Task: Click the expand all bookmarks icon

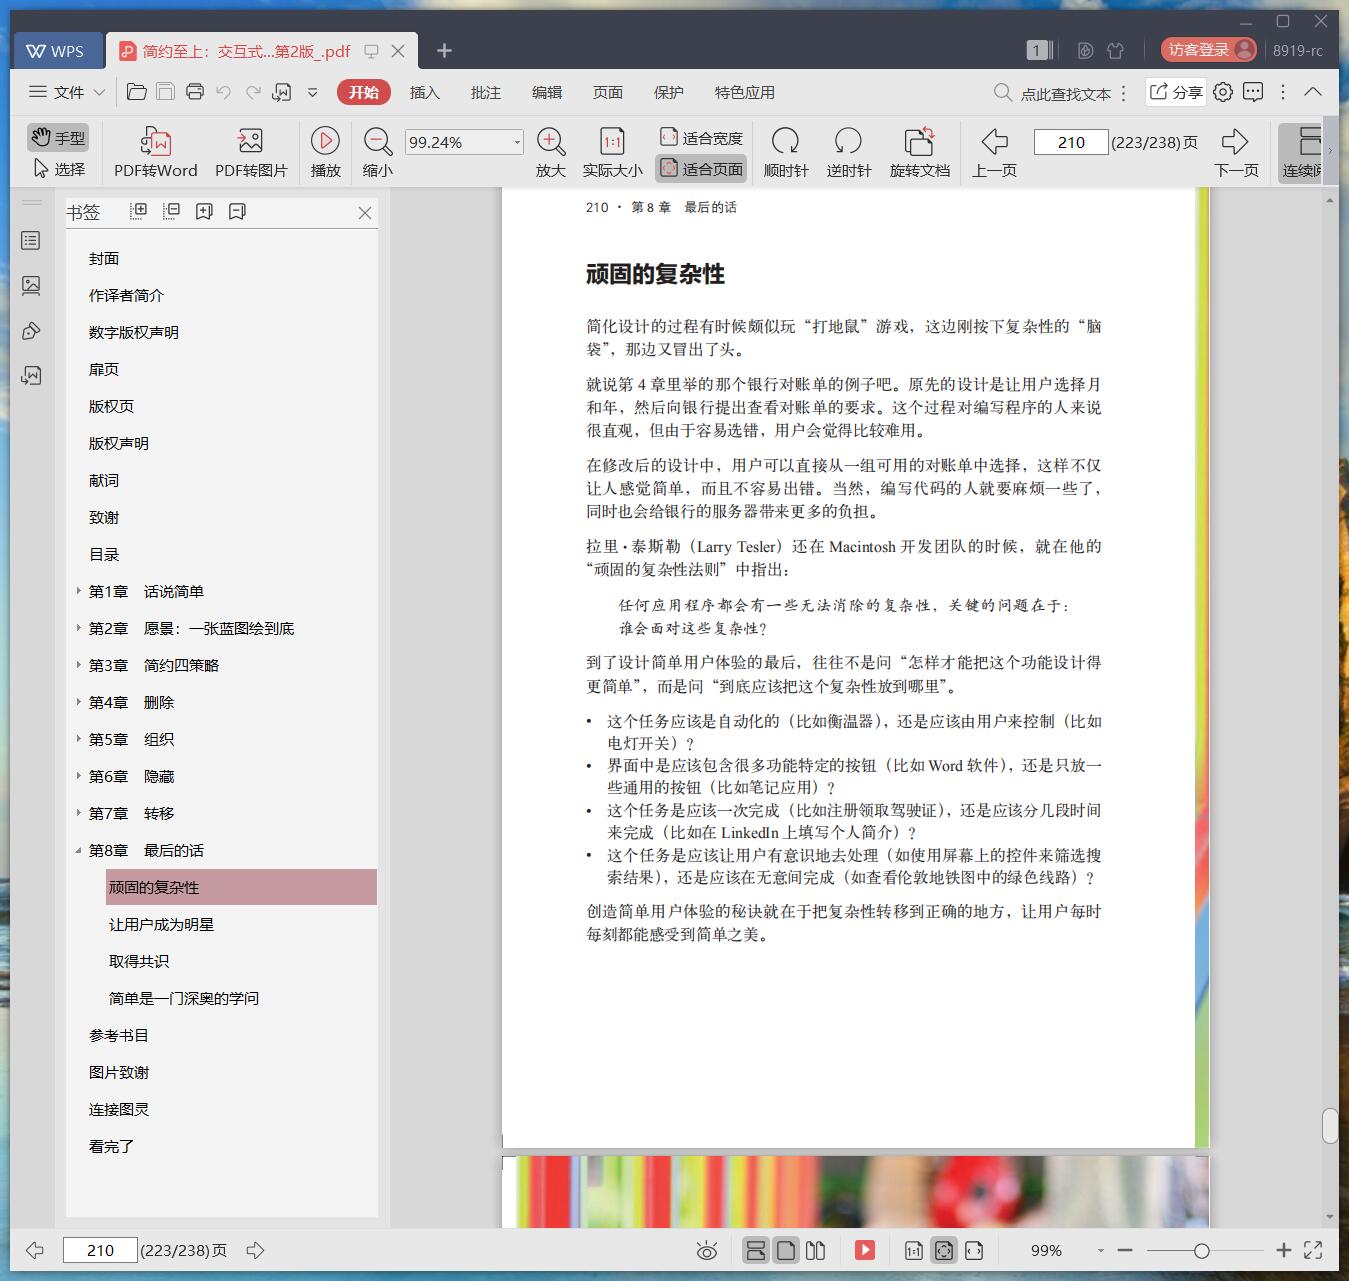Action: 139,211
